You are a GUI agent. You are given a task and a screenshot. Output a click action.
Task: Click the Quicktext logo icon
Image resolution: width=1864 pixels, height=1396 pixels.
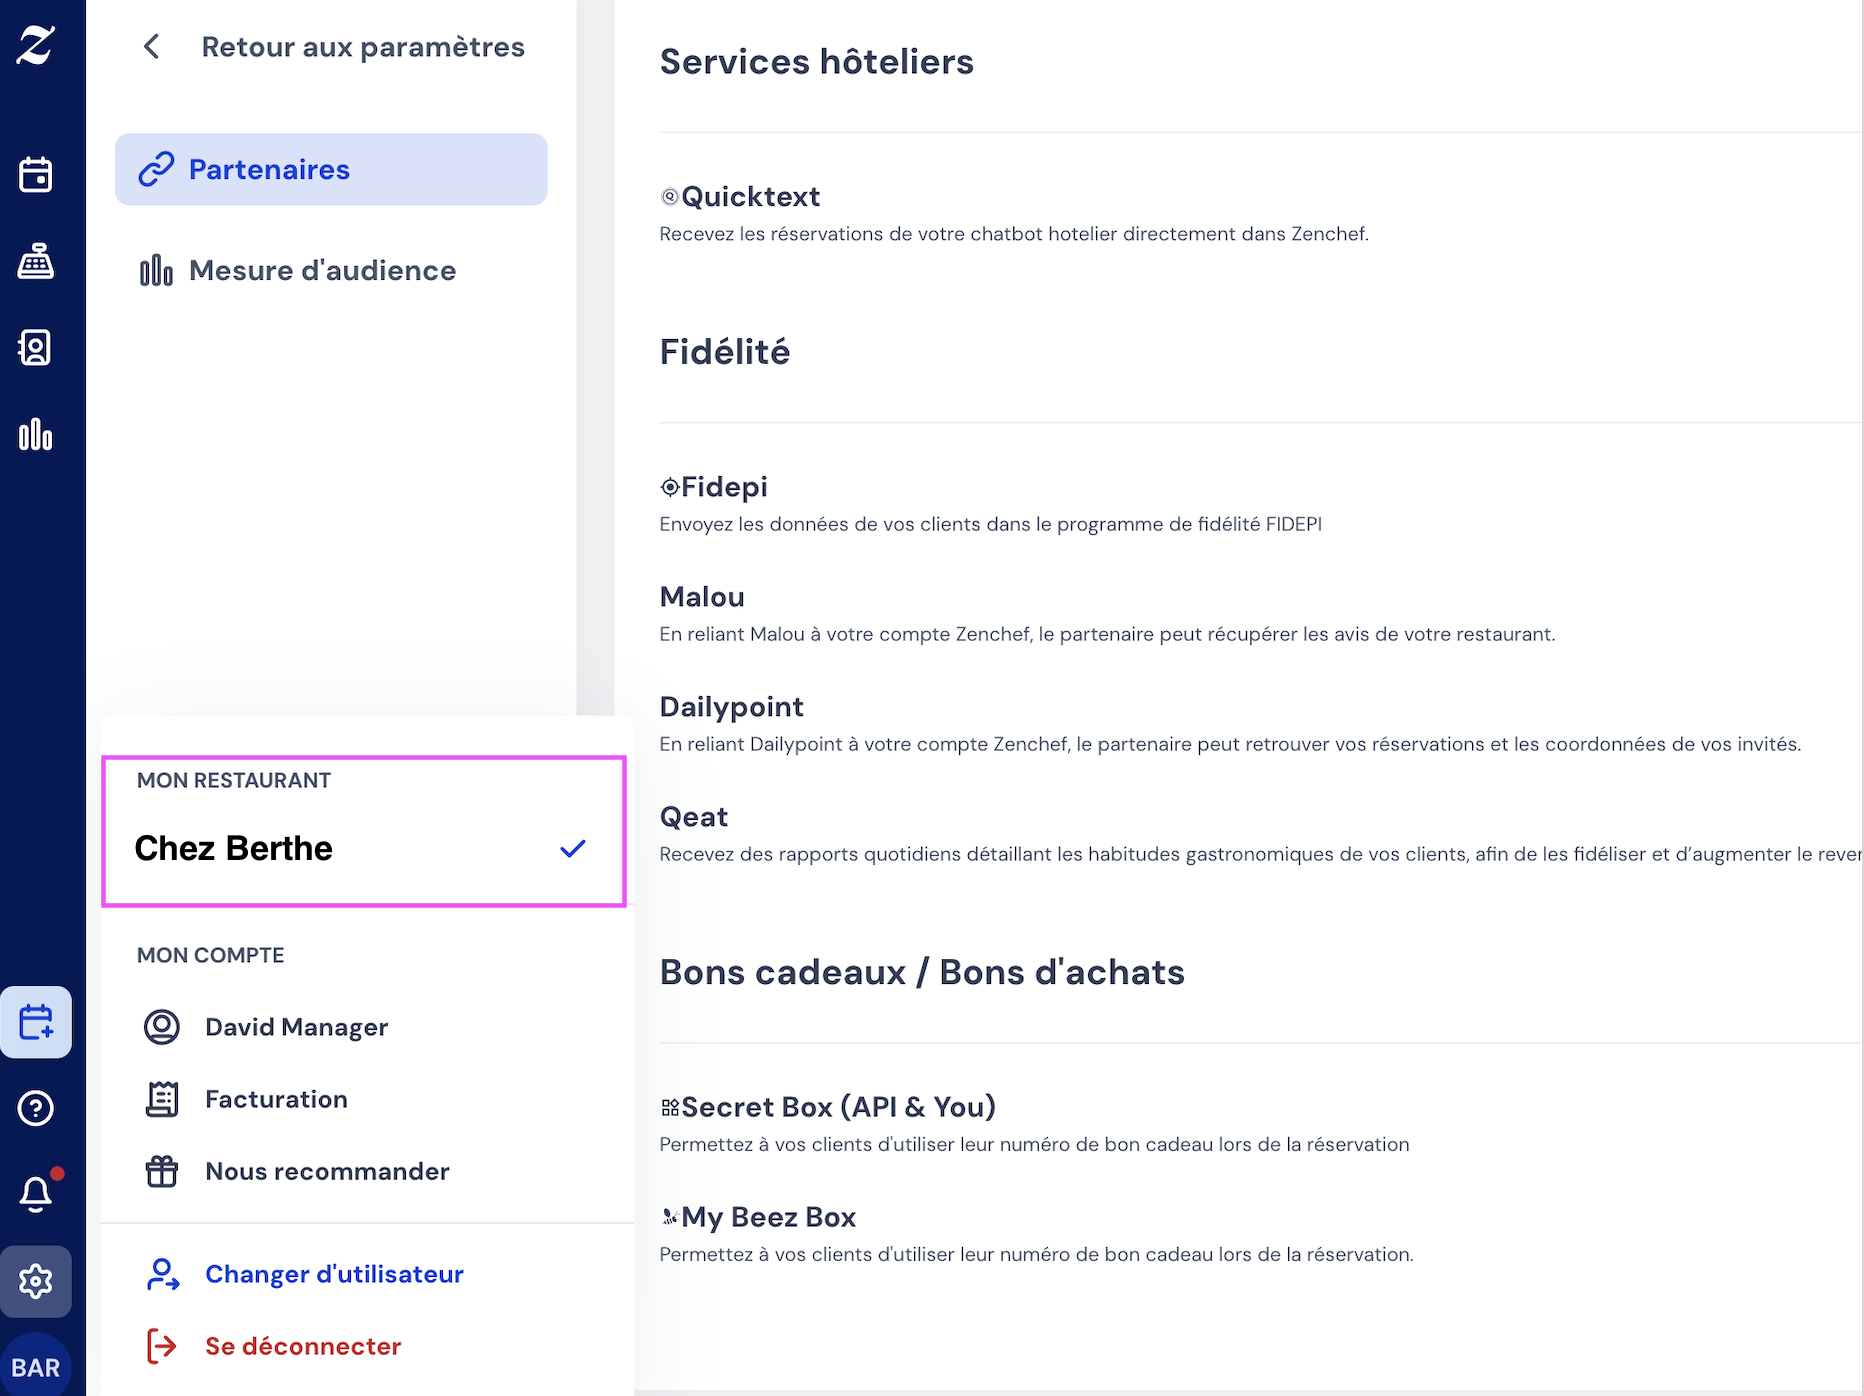(x=670, y=197)
